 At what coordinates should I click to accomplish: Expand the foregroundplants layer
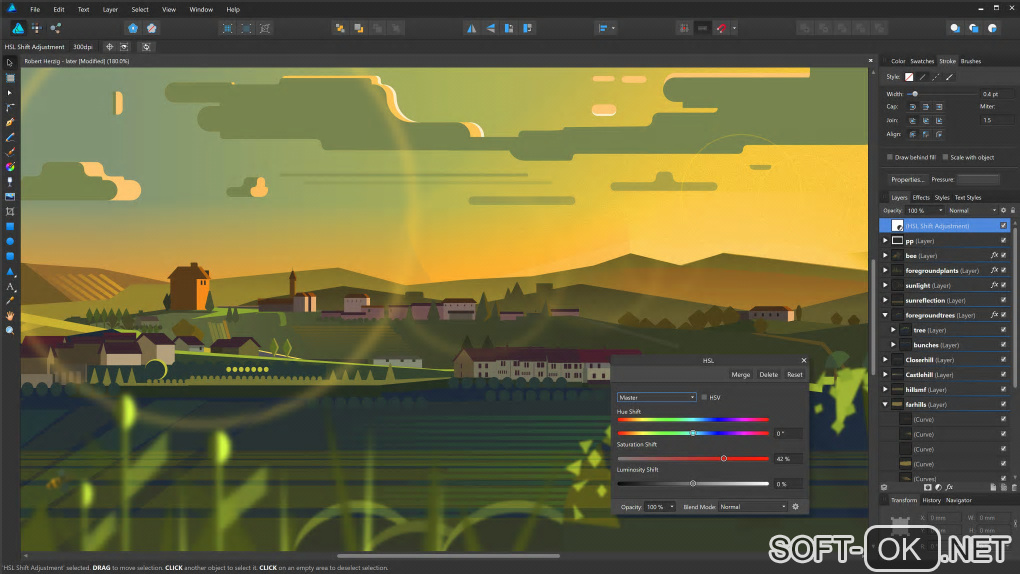coord(885,270)
